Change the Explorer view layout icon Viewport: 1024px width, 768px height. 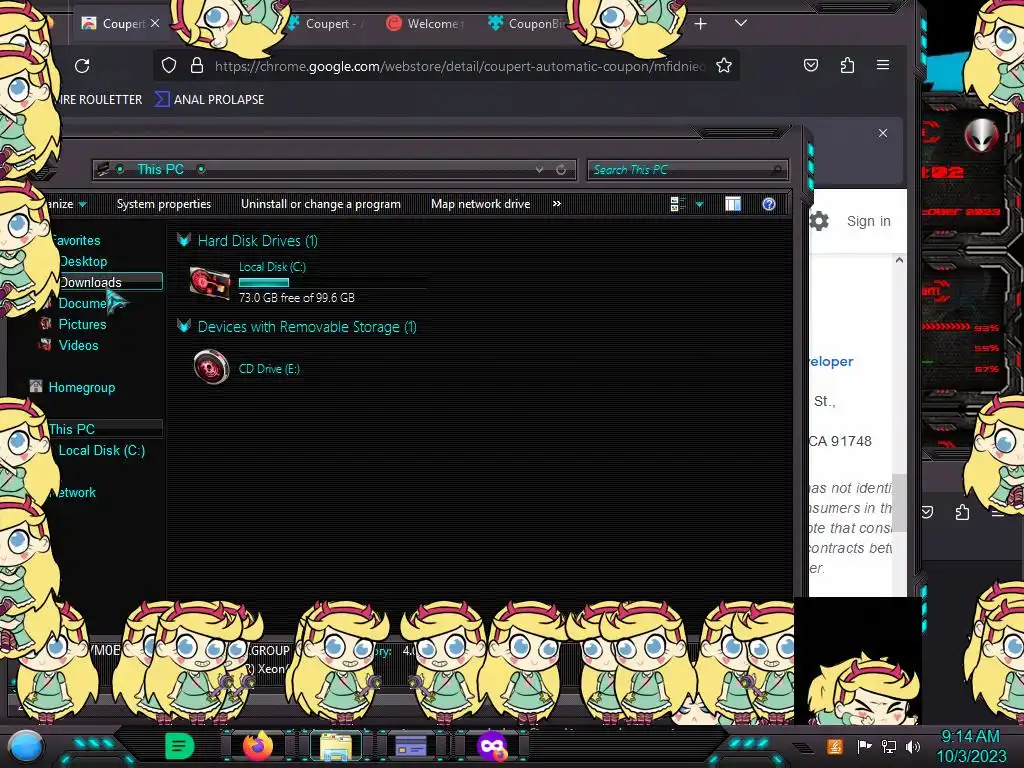[677, 204]
